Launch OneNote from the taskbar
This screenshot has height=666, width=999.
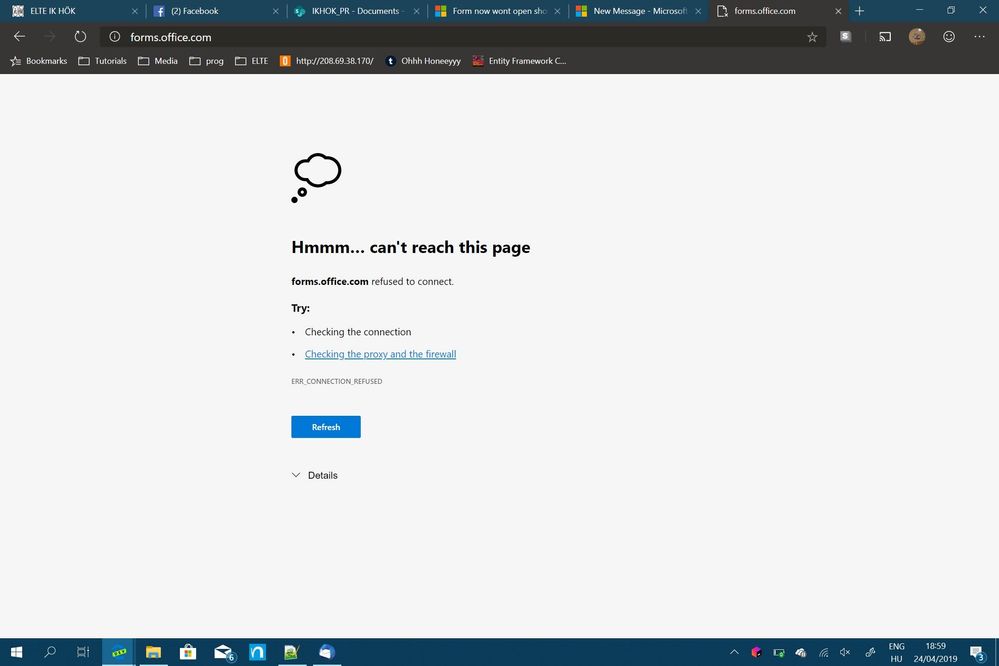tap(257, 652)
